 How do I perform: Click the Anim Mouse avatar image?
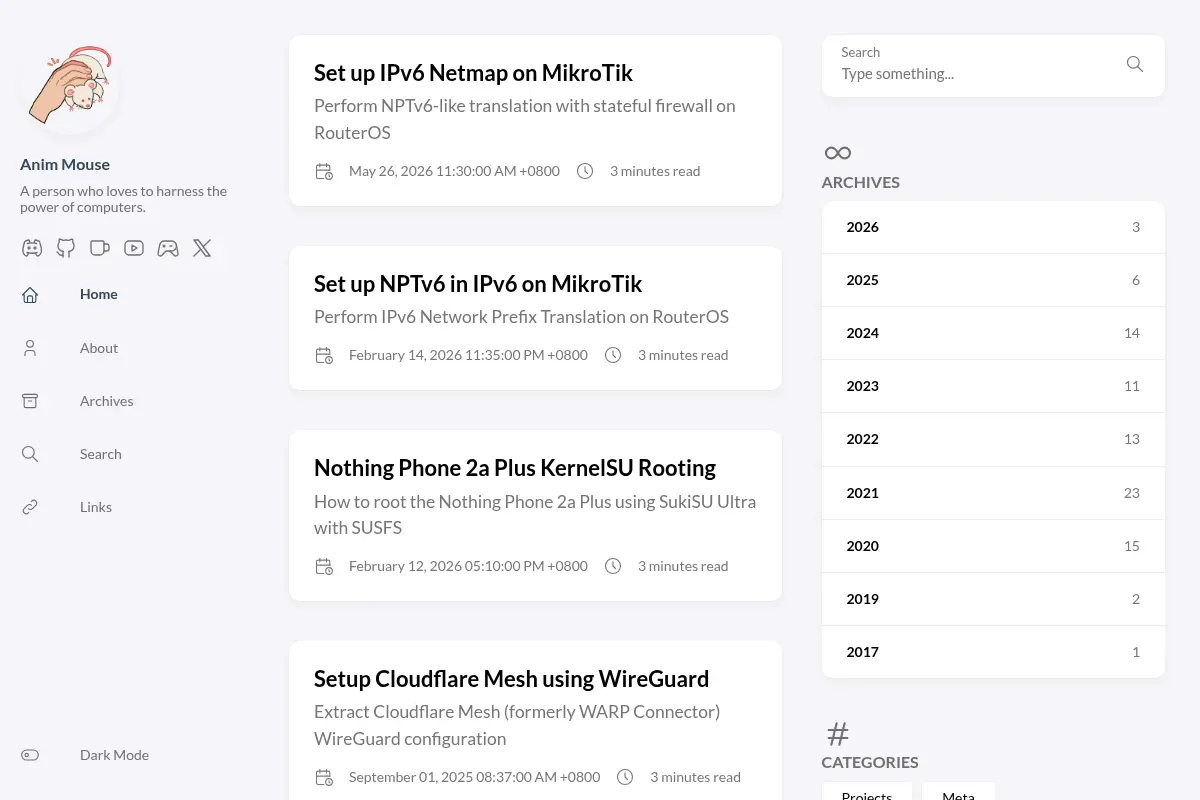[70, 86]
